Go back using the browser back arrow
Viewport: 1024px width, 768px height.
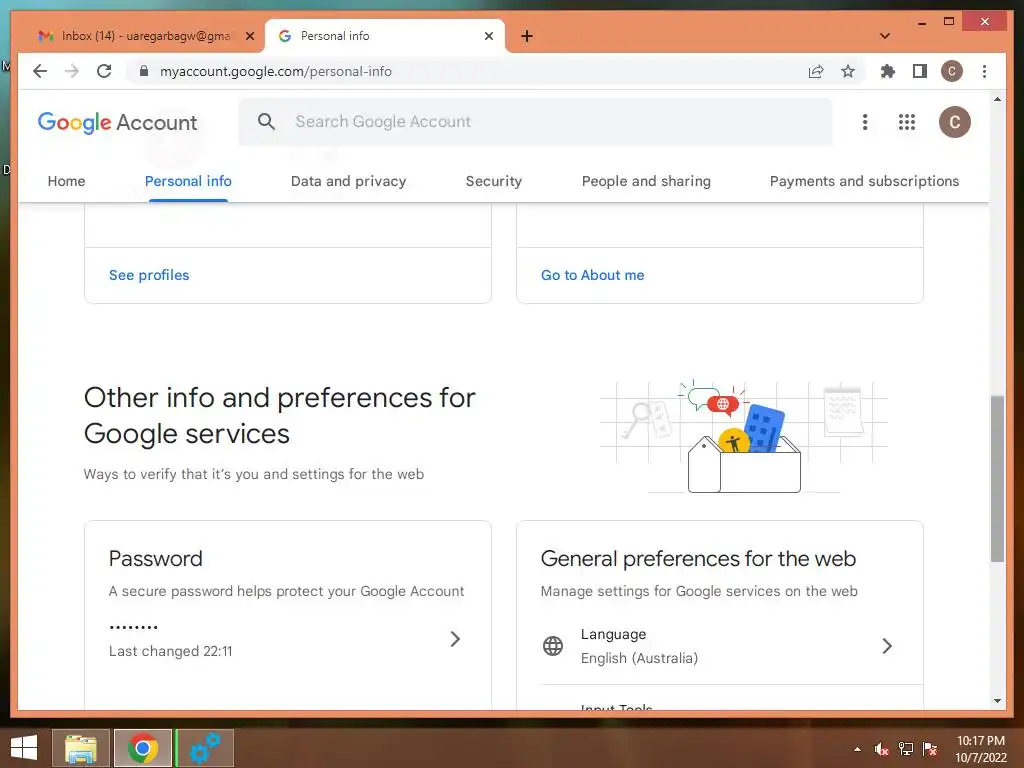[x=40, y=71]
